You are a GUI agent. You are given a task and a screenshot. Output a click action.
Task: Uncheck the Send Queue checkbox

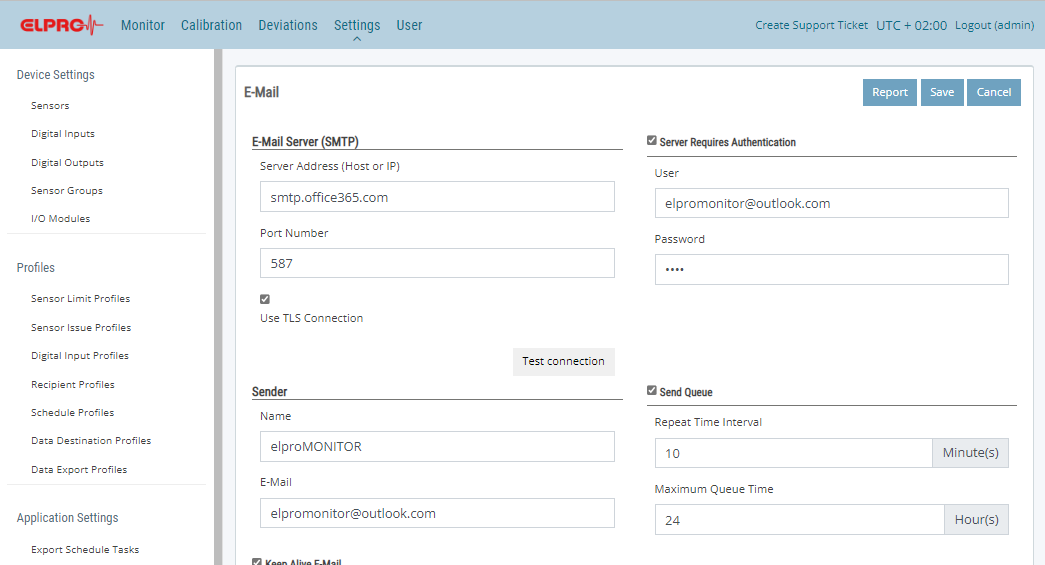tap(652, 391)
